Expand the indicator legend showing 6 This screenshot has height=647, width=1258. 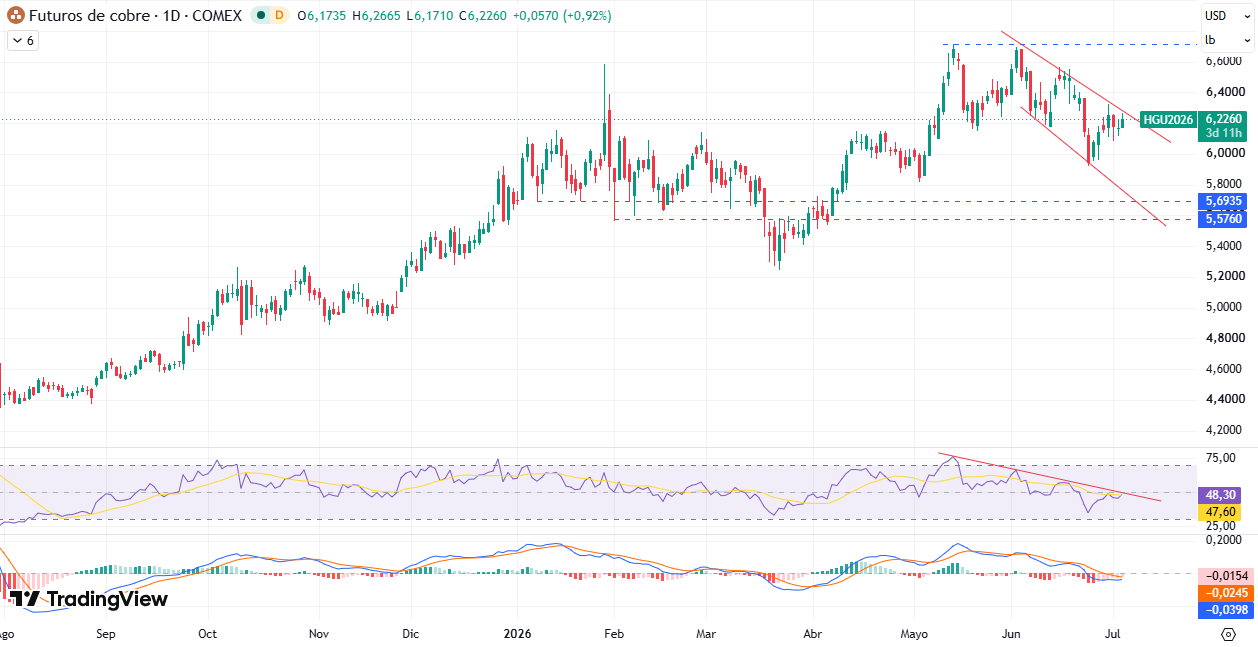22,41
